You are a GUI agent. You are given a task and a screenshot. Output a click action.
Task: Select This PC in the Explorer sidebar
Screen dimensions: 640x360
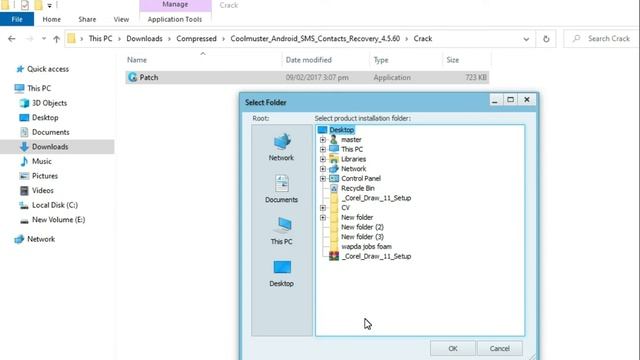[39, 88]
